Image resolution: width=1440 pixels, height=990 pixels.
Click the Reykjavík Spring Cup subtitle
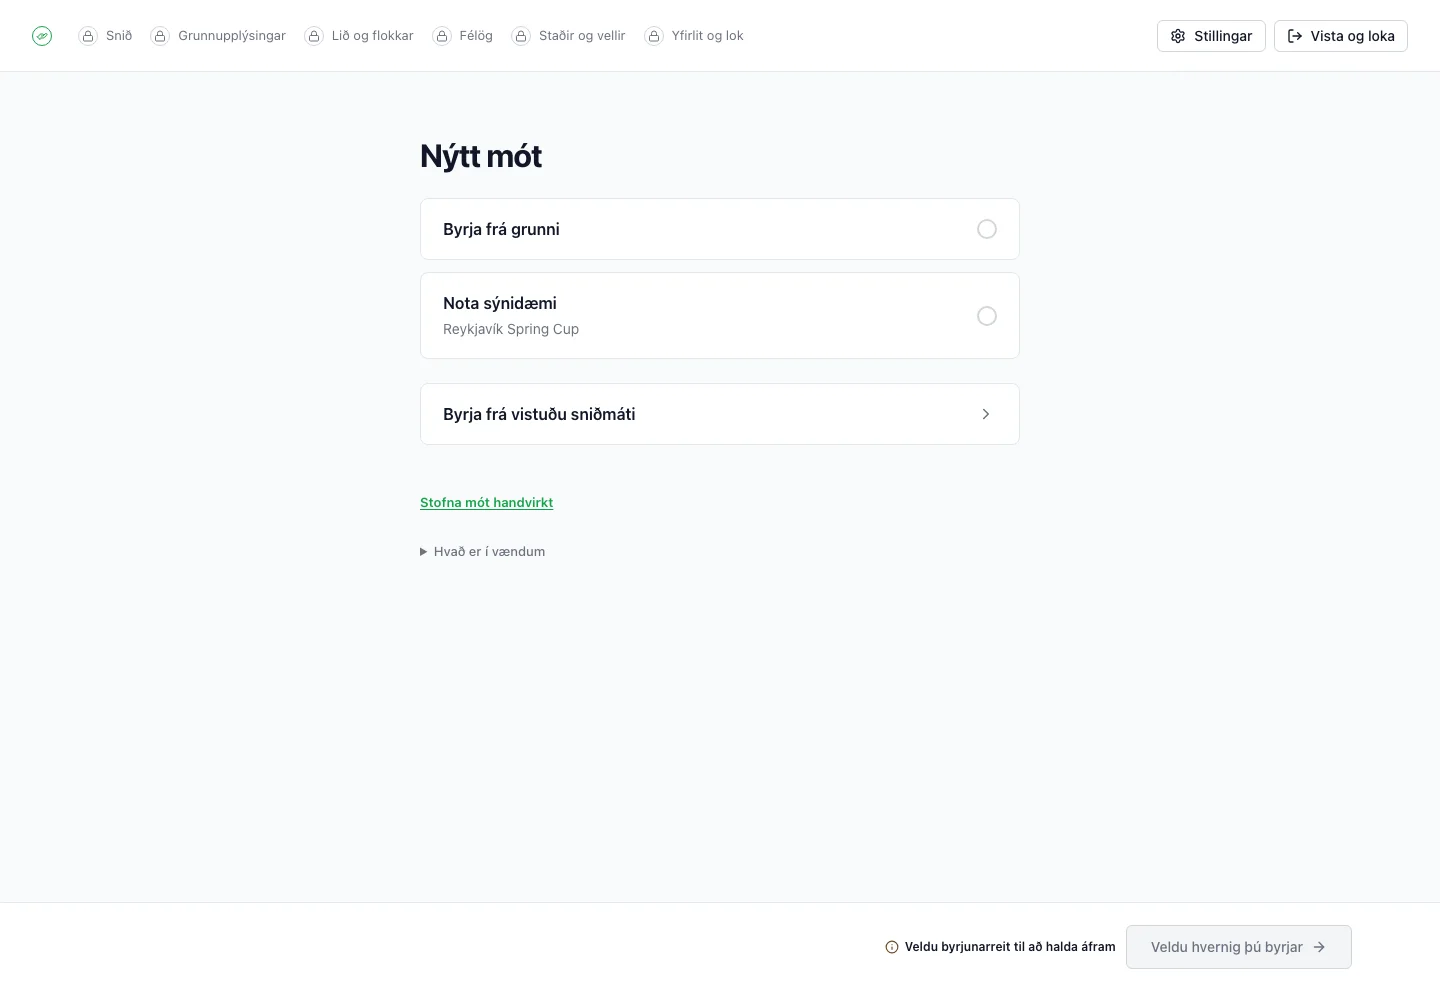[511, 329]
